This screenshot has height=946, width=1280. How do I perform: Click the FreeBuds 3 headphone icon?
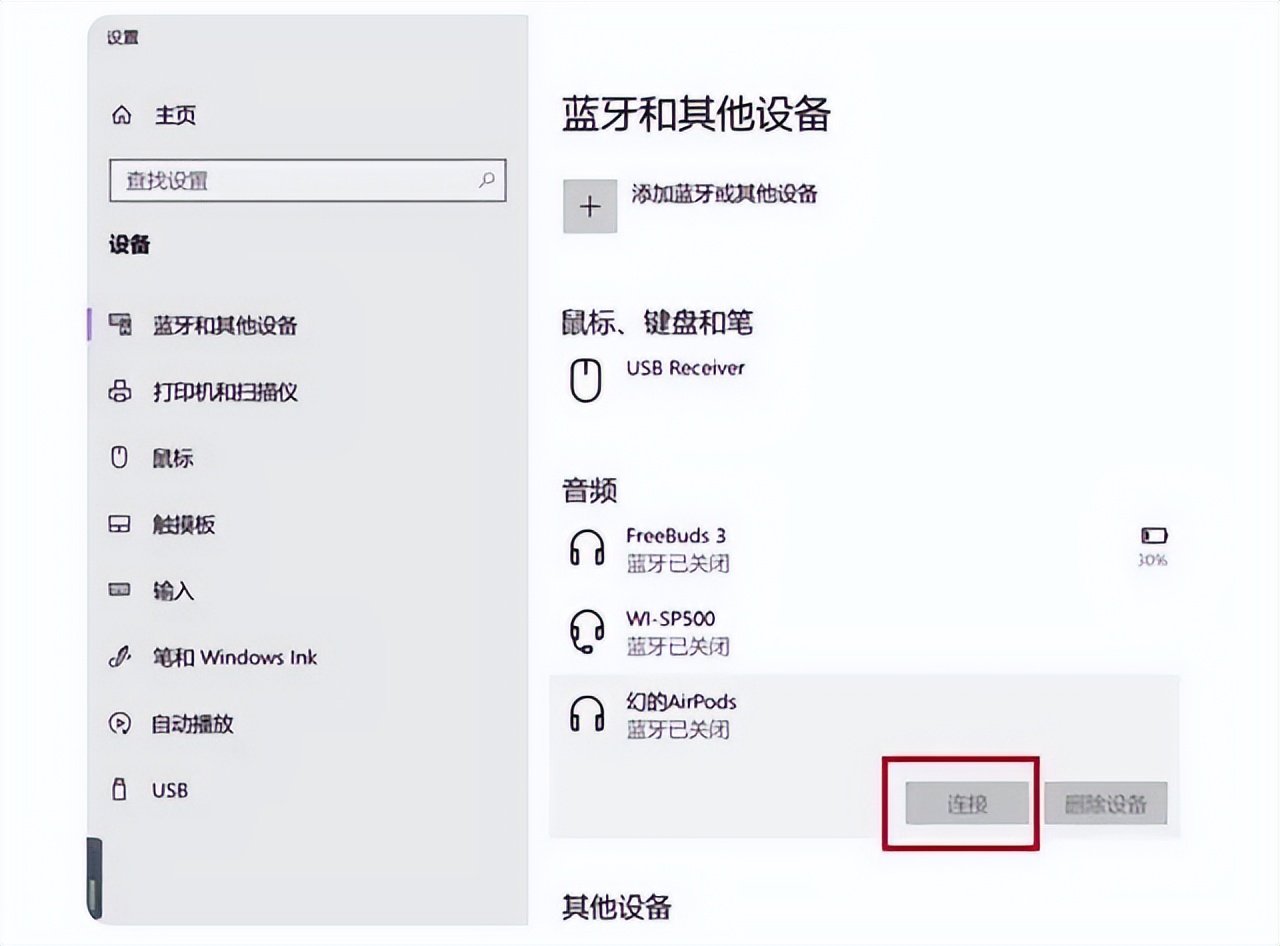pos(587,549)
